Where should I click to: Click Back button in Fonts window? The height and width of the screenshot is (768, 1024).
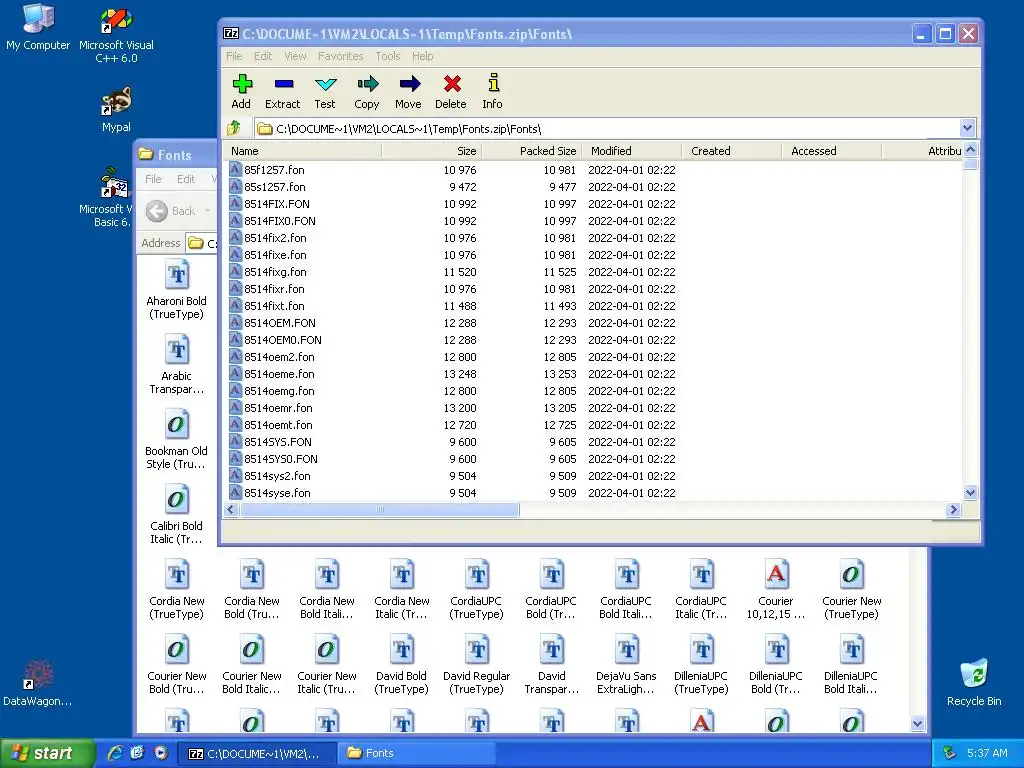click(171, 211)
